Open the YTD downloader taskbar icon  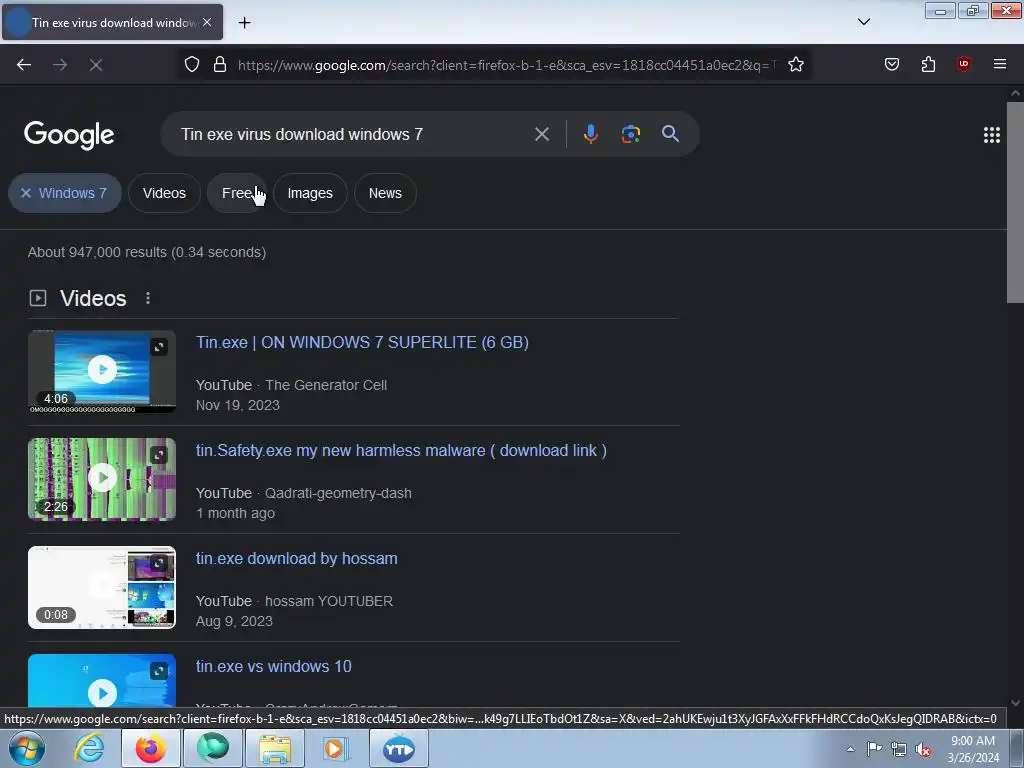click(398, 748)
